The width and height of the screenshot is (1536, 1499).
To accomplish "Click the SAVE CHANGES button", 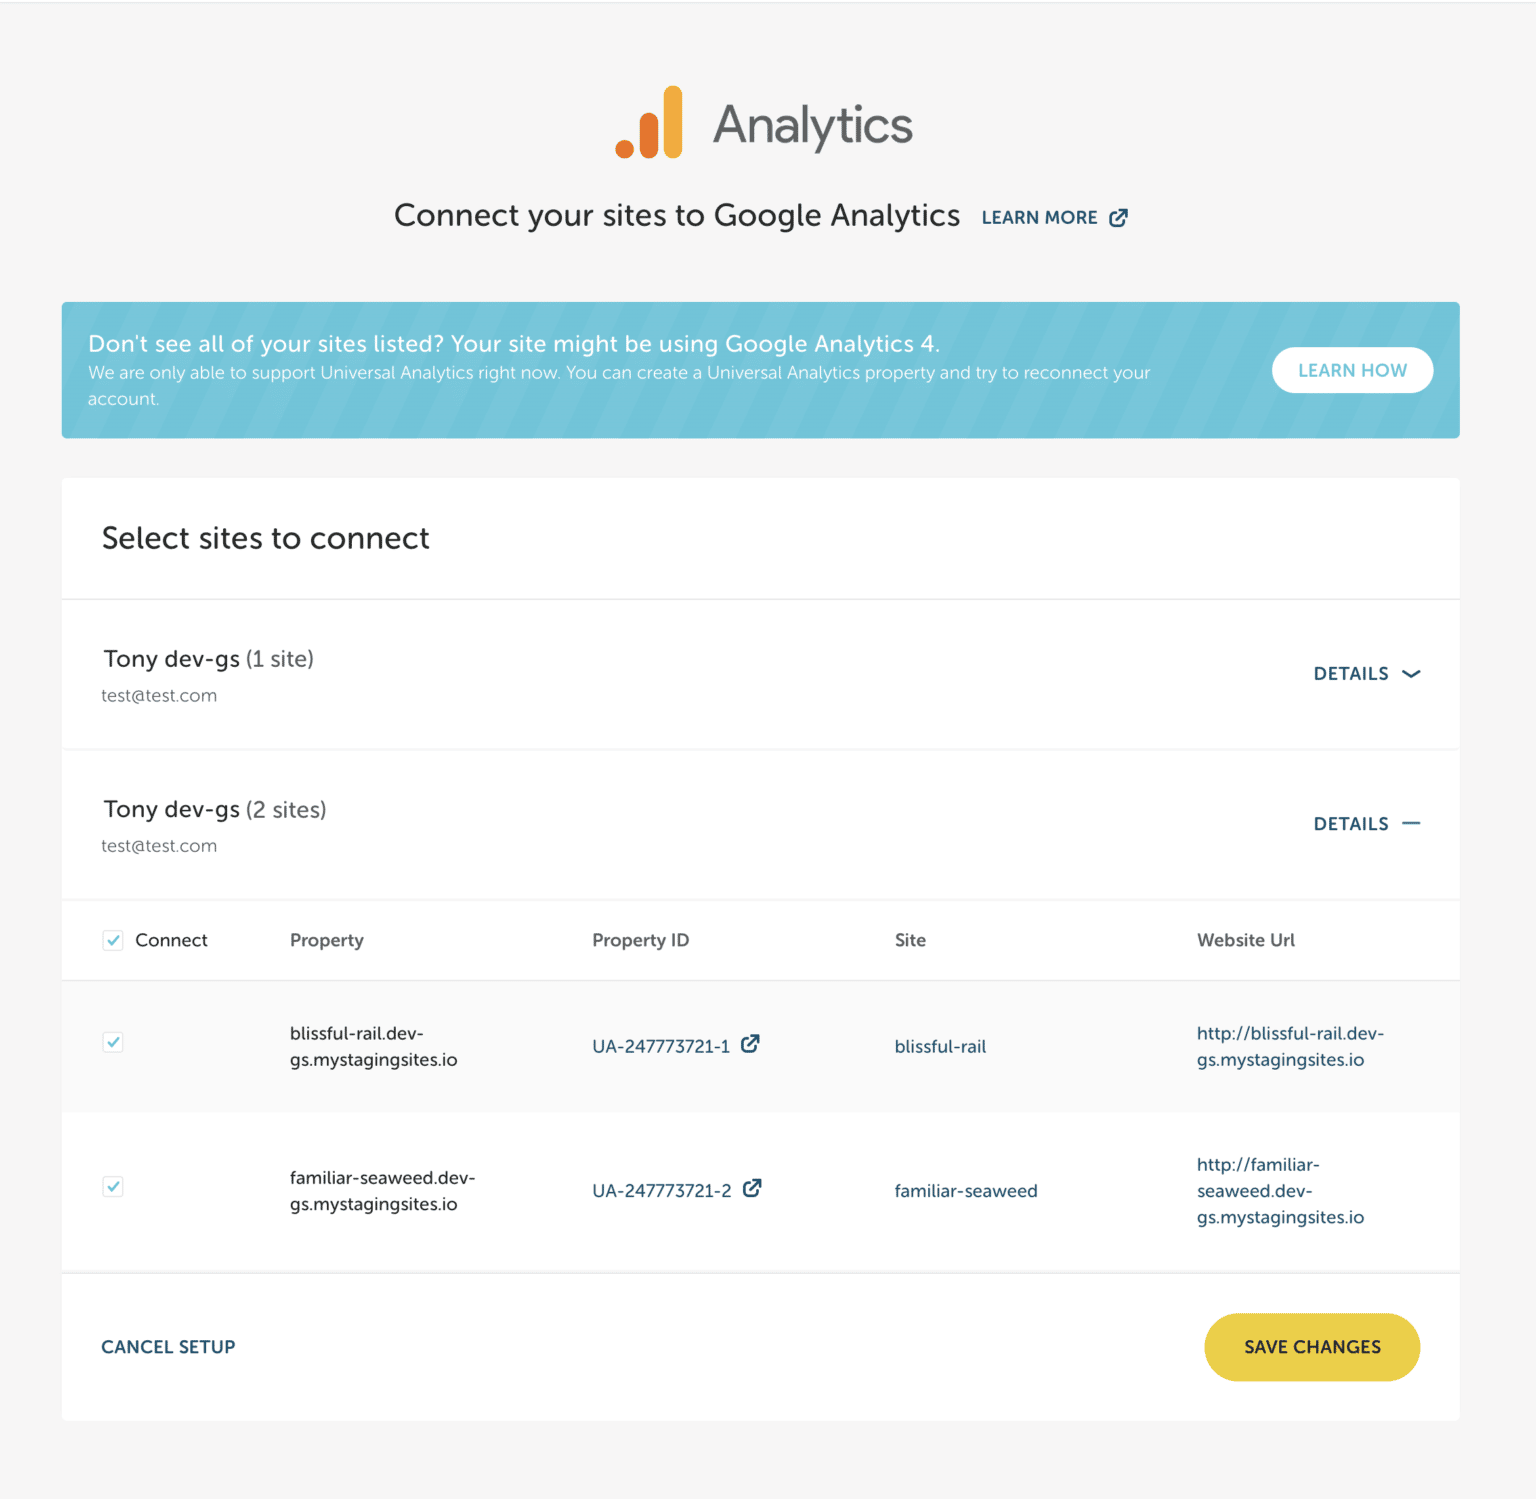I will point(1312,1347).
